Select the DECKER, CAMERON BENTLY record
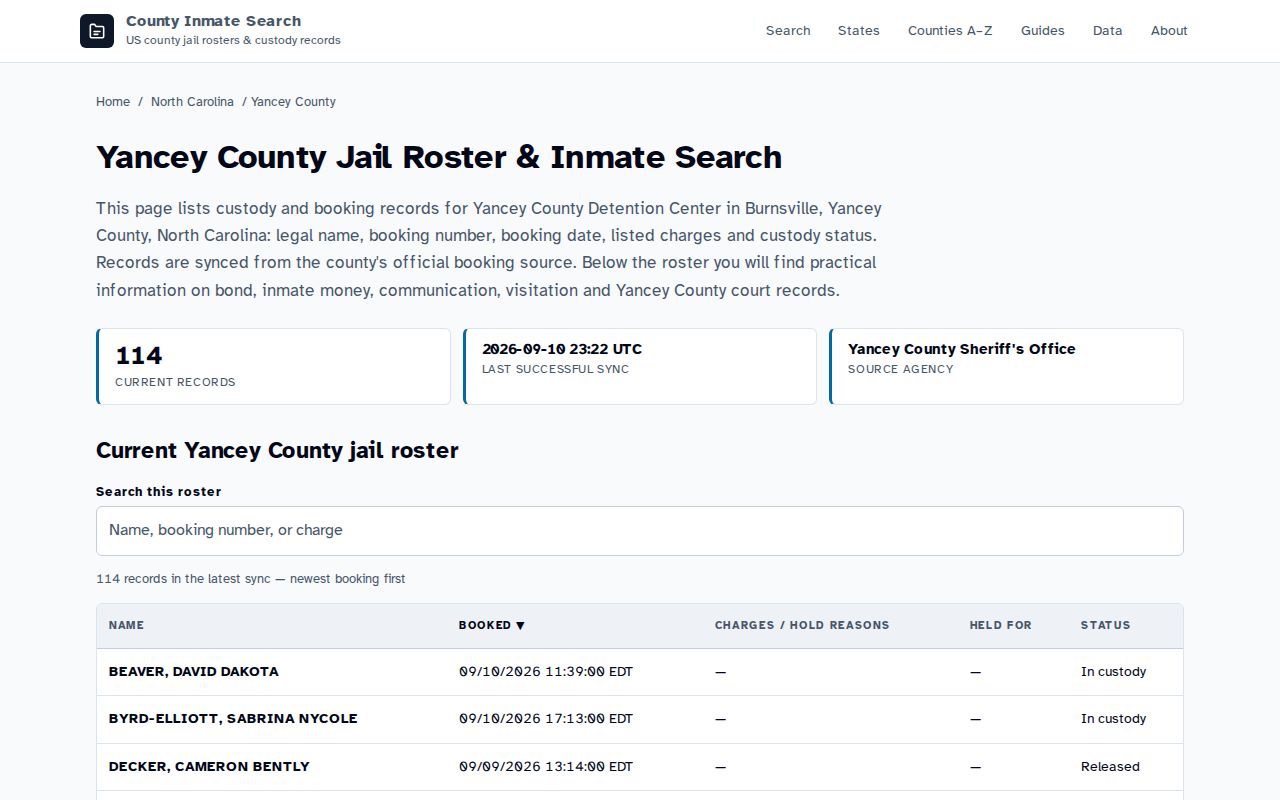The height and width of the screenshot is (800, 1280). point(209,767)
